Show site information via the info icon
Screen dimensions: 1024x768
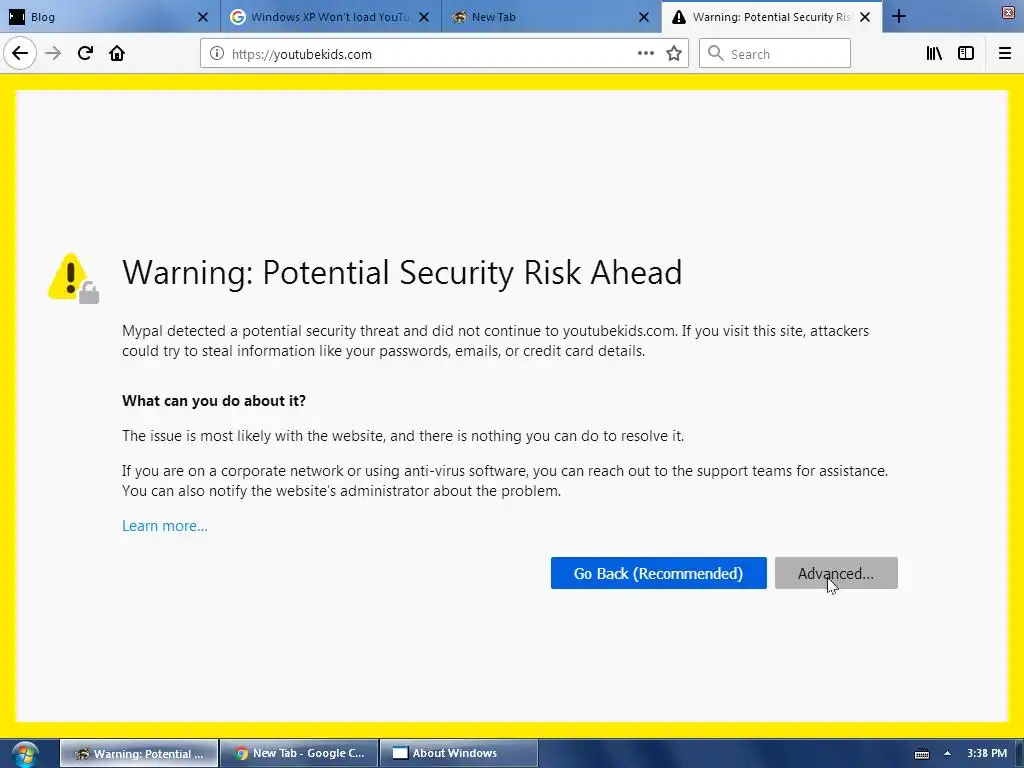click(217, 54)
